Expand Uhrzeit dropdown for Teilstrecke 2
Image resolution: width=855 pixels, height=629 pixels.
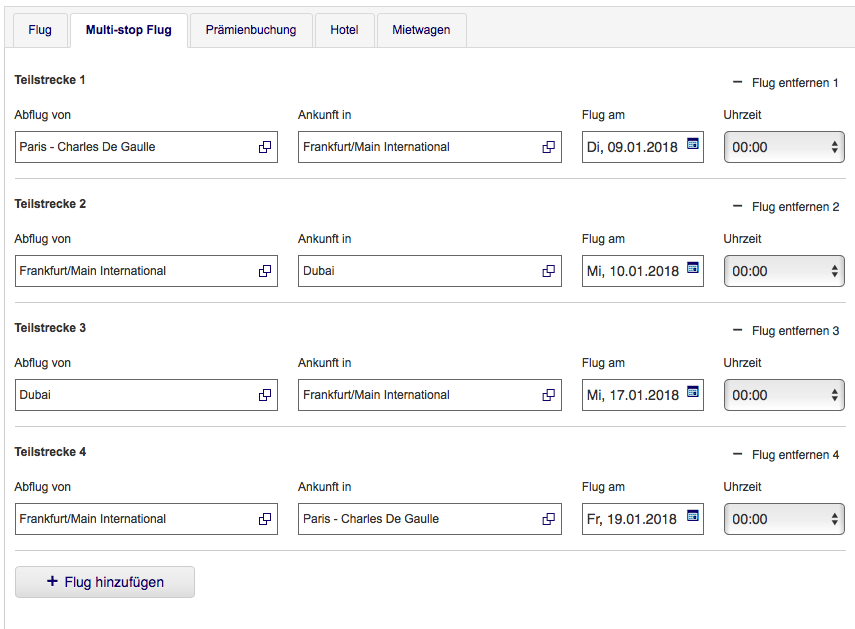click(784, 271)
